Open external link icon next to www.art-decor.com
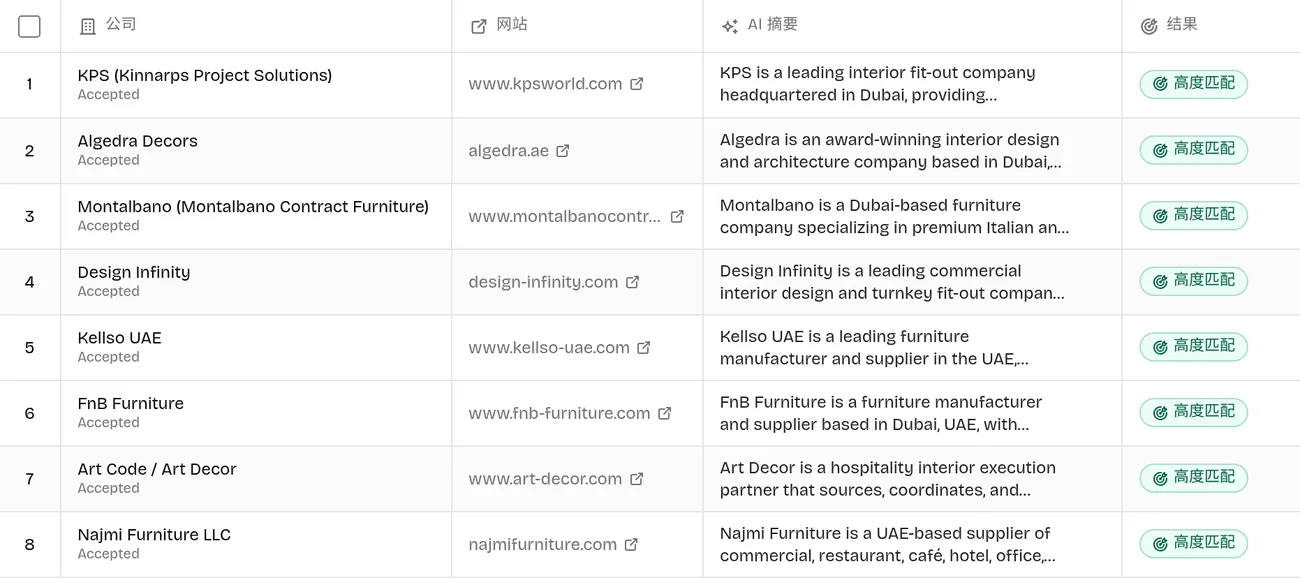This screenshot has height=578, width=1300. (x=637, y=479)
